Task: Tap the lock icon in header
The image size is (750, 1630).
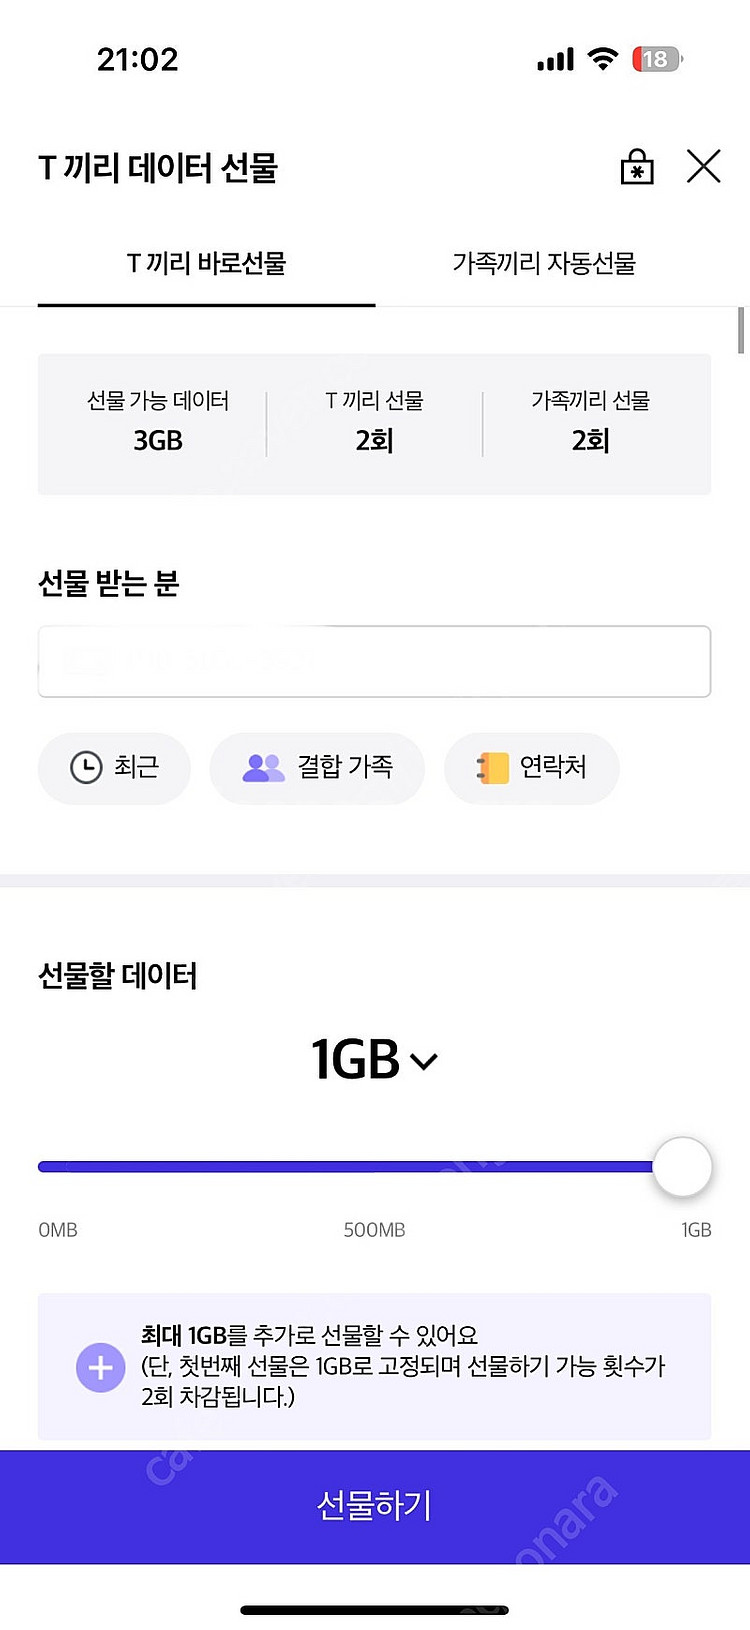Action: [x=637, y=167]
